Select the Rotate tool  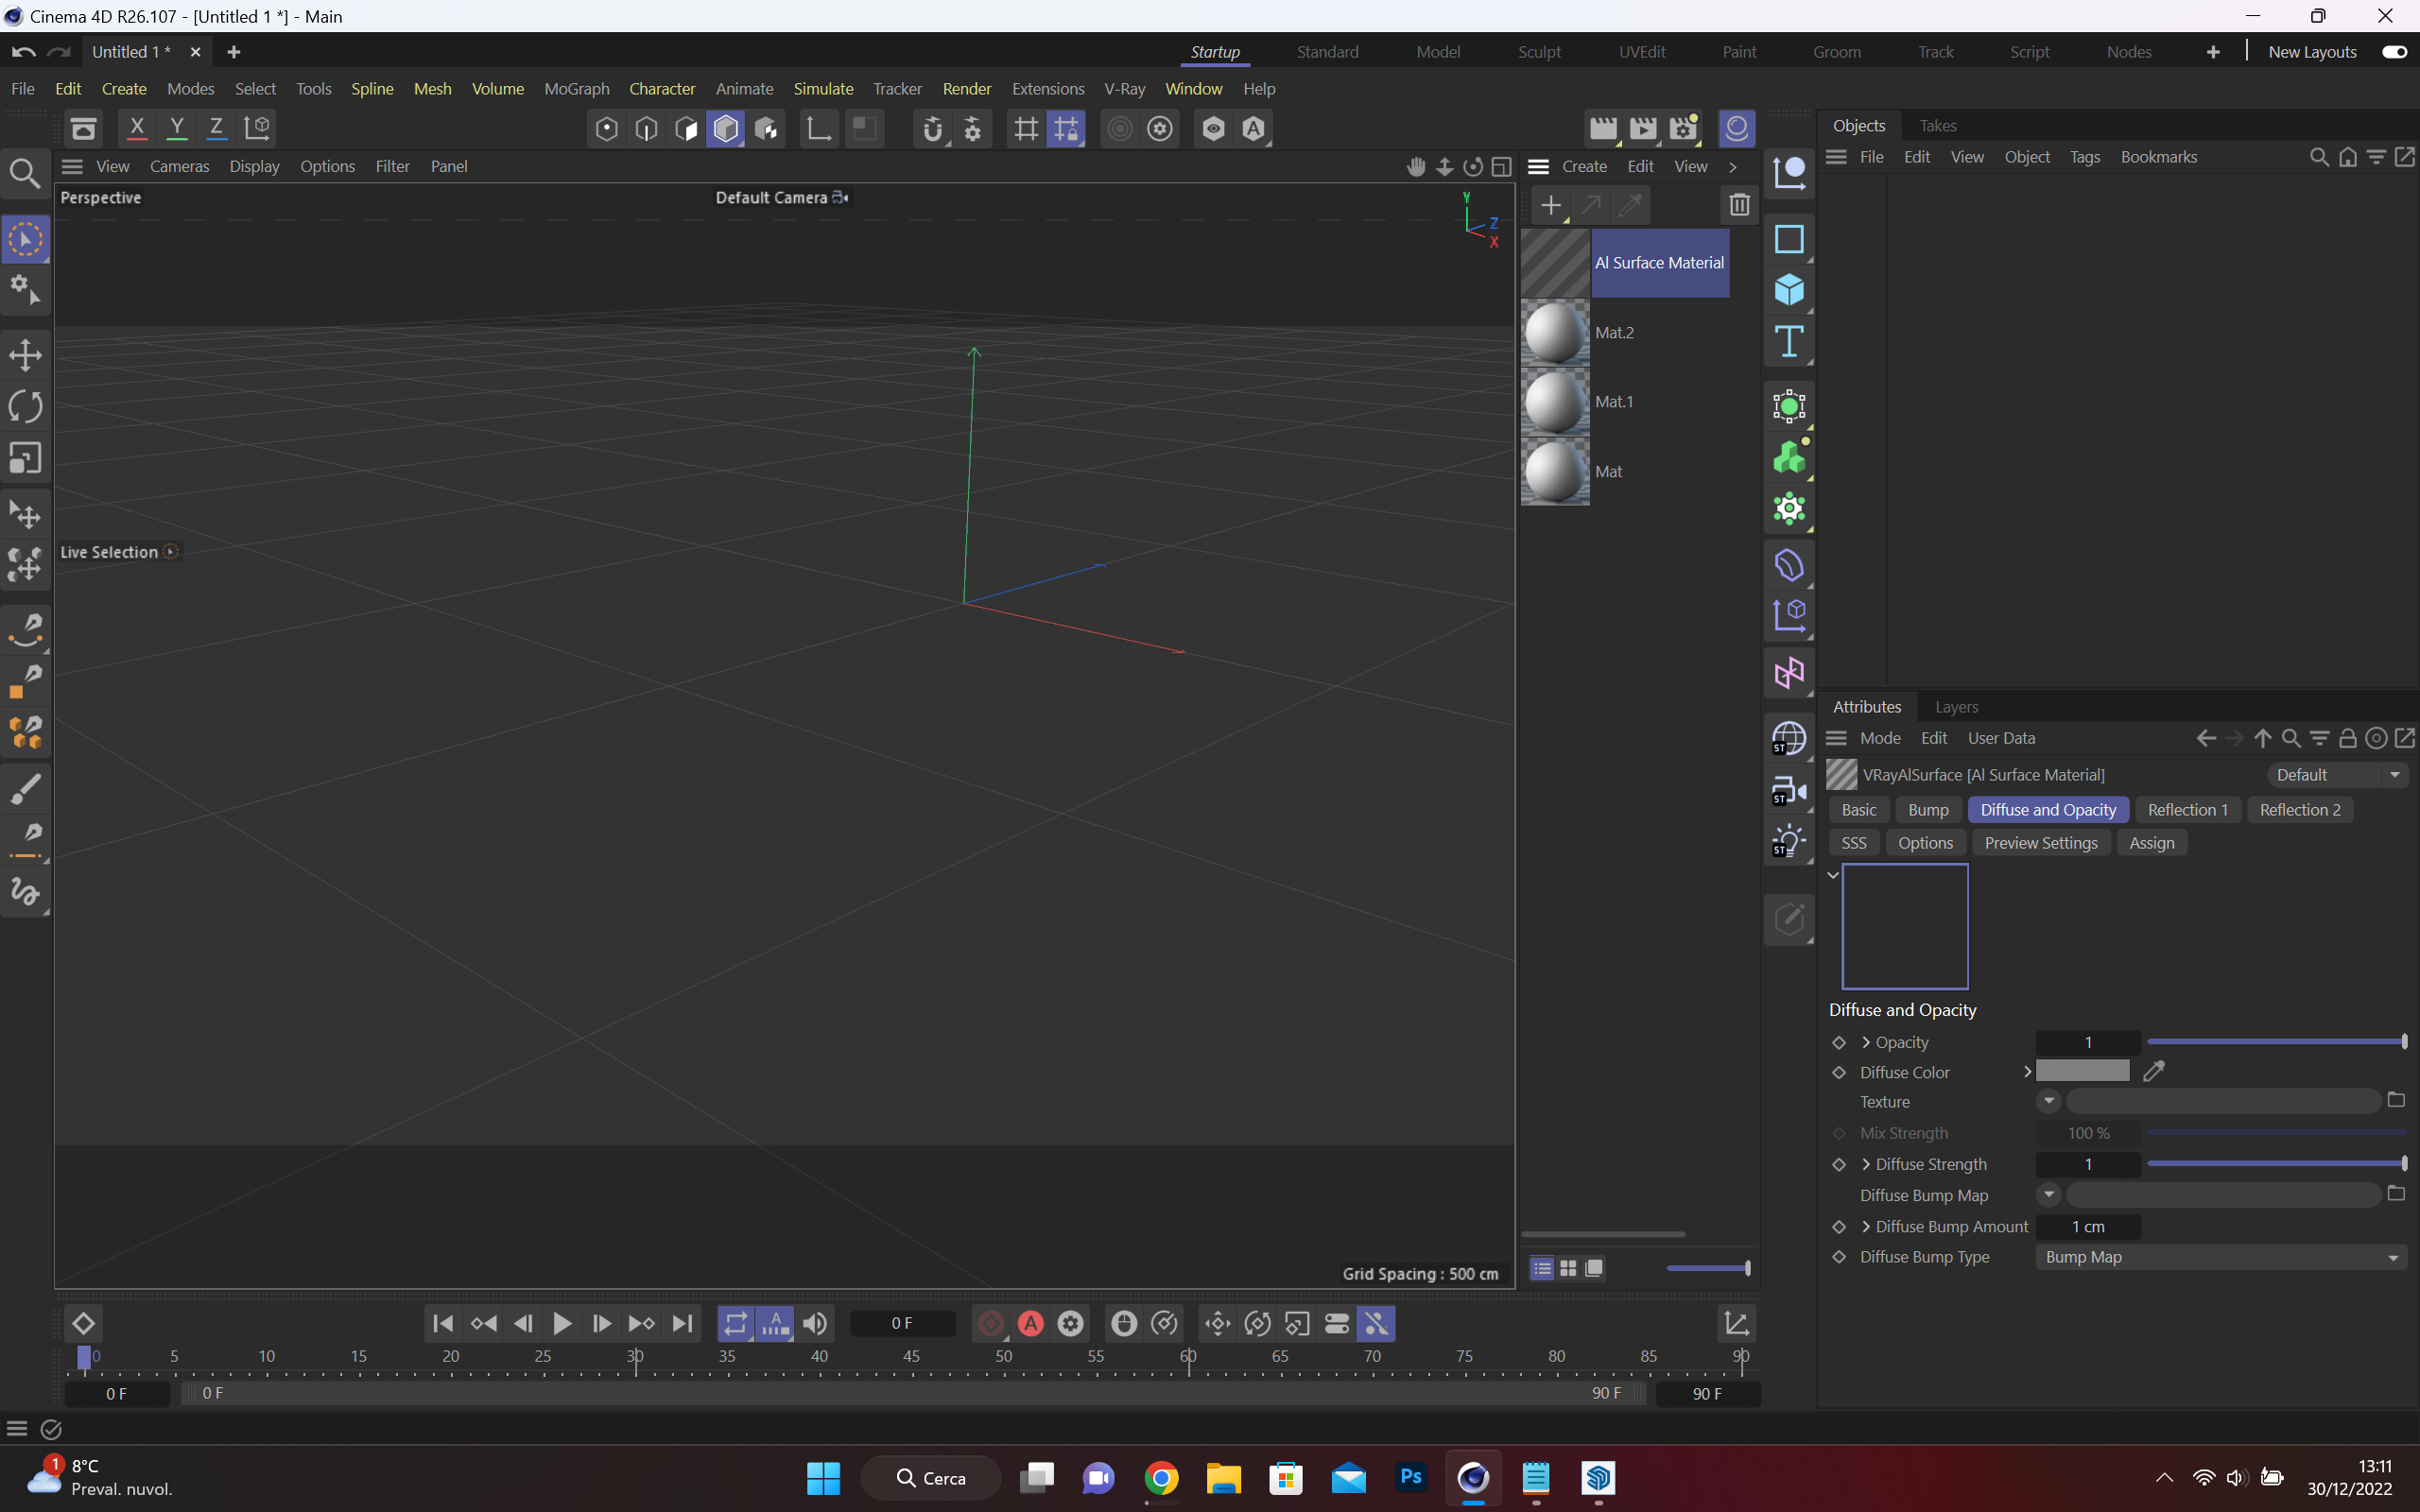click(26, 407)
